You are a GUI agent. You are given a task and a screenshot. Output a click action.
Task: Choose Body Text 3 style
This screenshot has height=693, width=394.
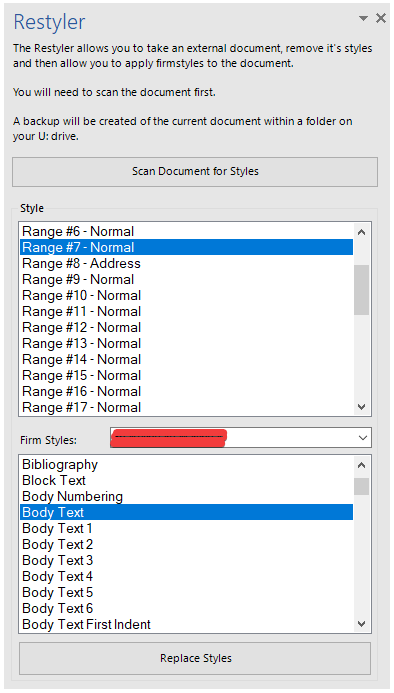pos(186,560)
